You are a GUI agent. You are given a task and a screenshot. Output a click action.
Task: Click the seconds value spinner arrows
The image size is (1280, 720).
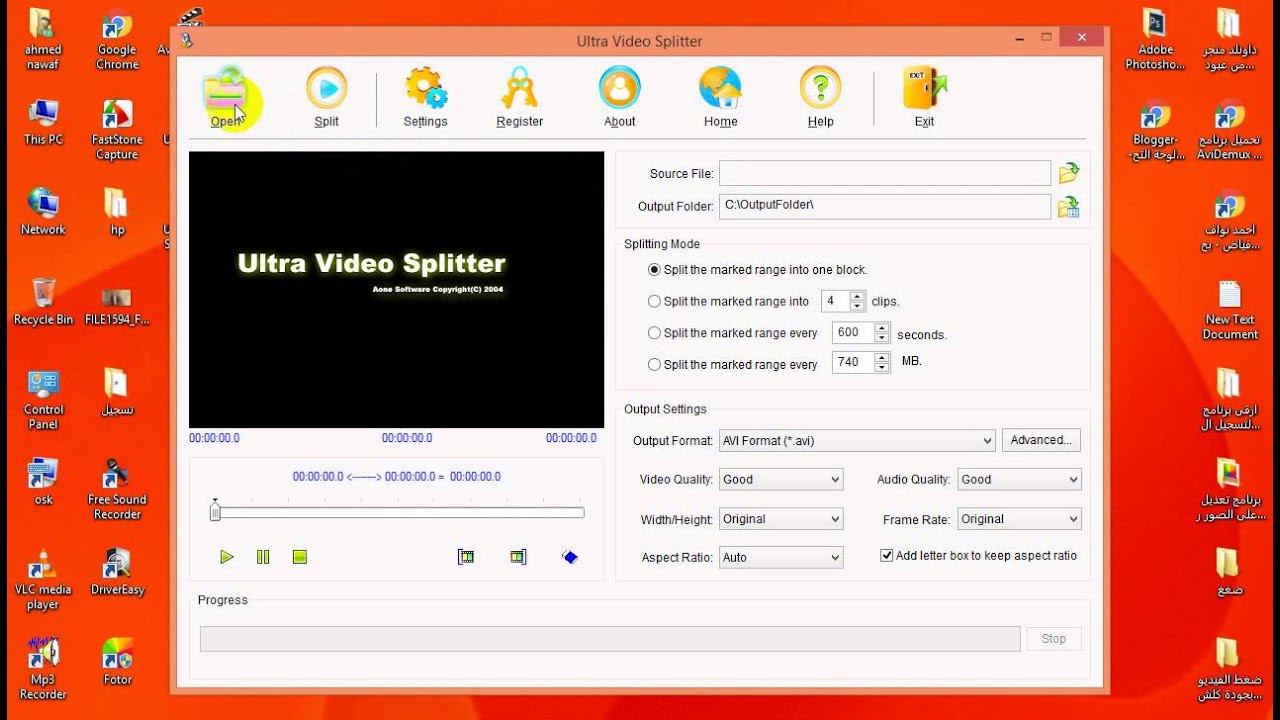pos(881,333)
